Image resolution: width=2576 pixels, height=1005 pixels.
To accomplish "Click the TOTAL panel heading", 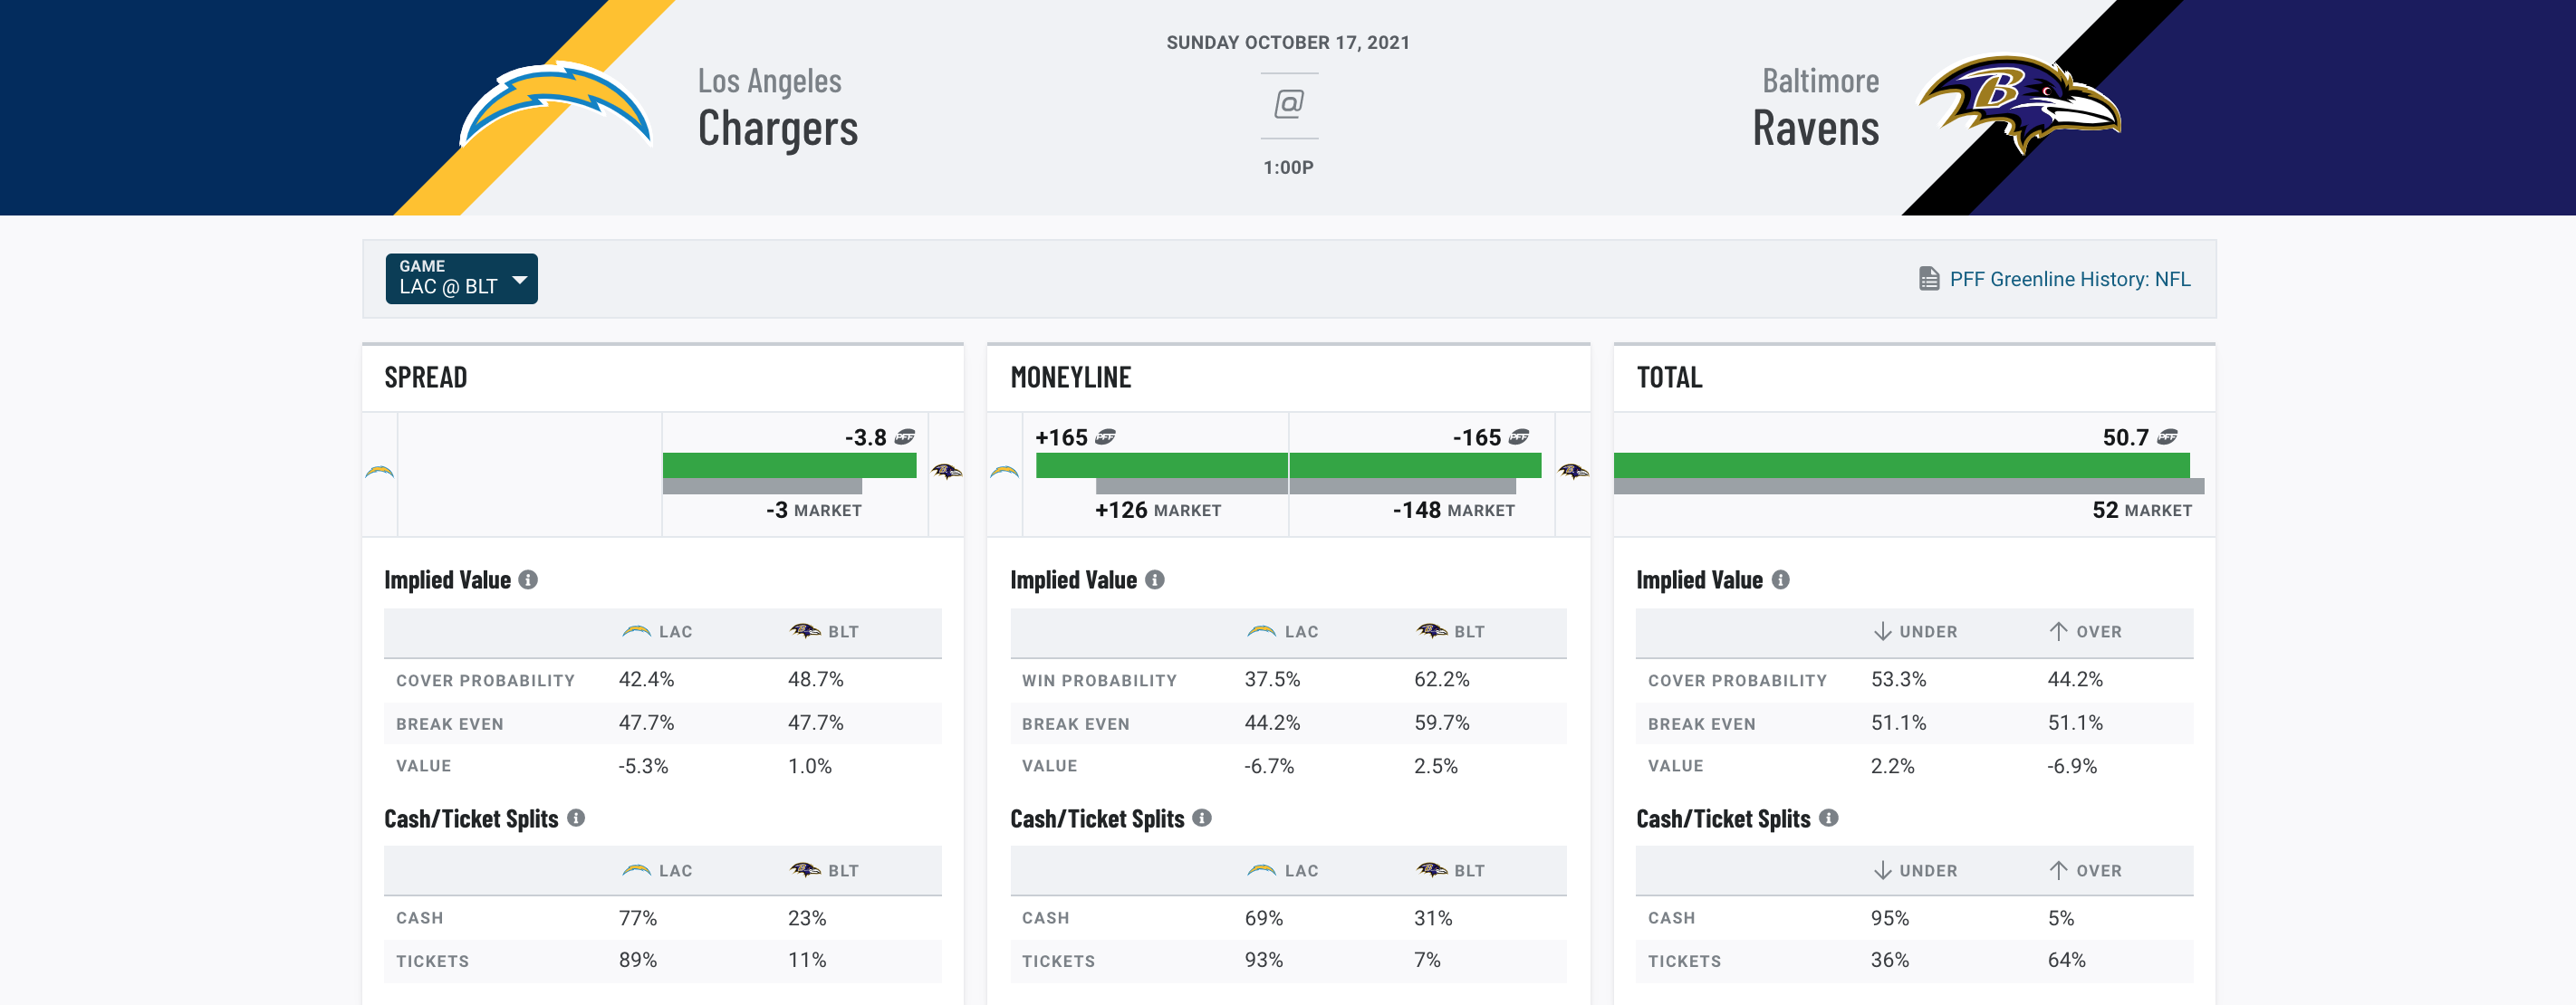I will [x=1669, y=377].
